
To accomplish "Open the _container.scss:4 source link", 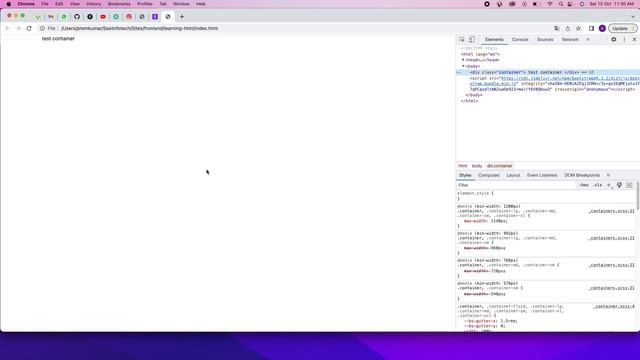I will click(x=614, y=306).
